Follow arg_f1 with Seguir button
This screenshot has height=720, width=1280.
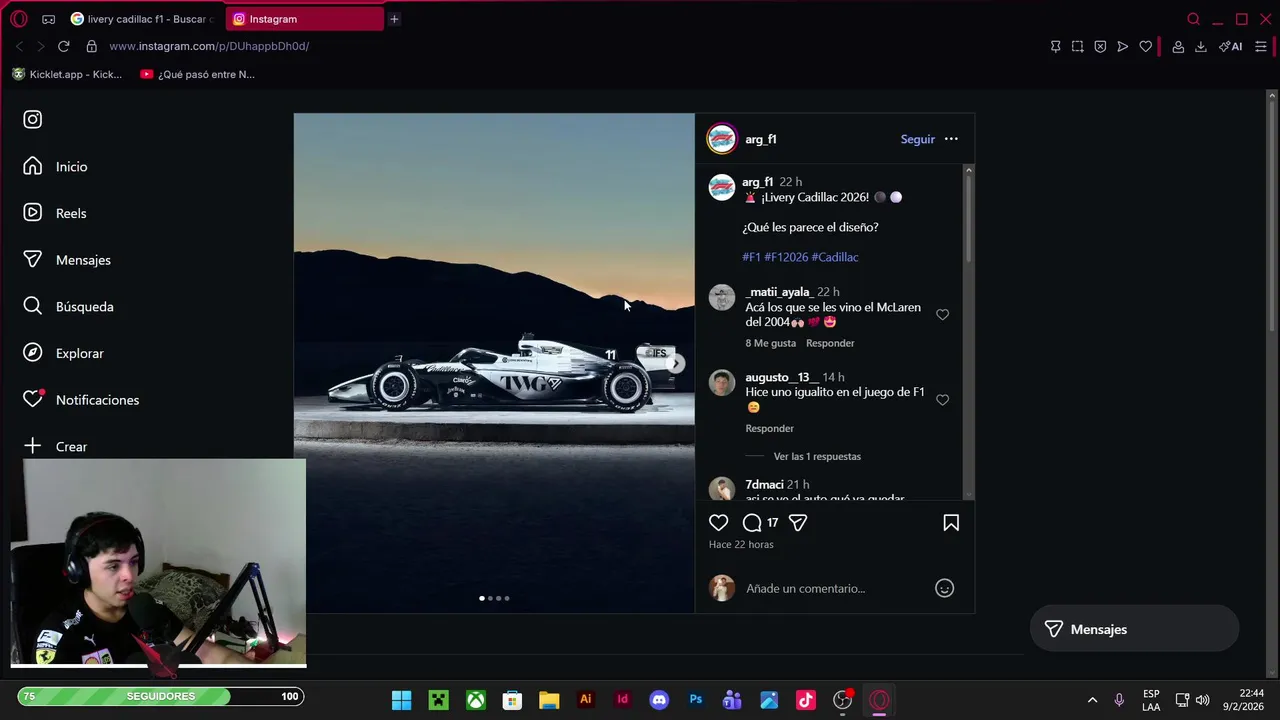[x=917, y=139]
